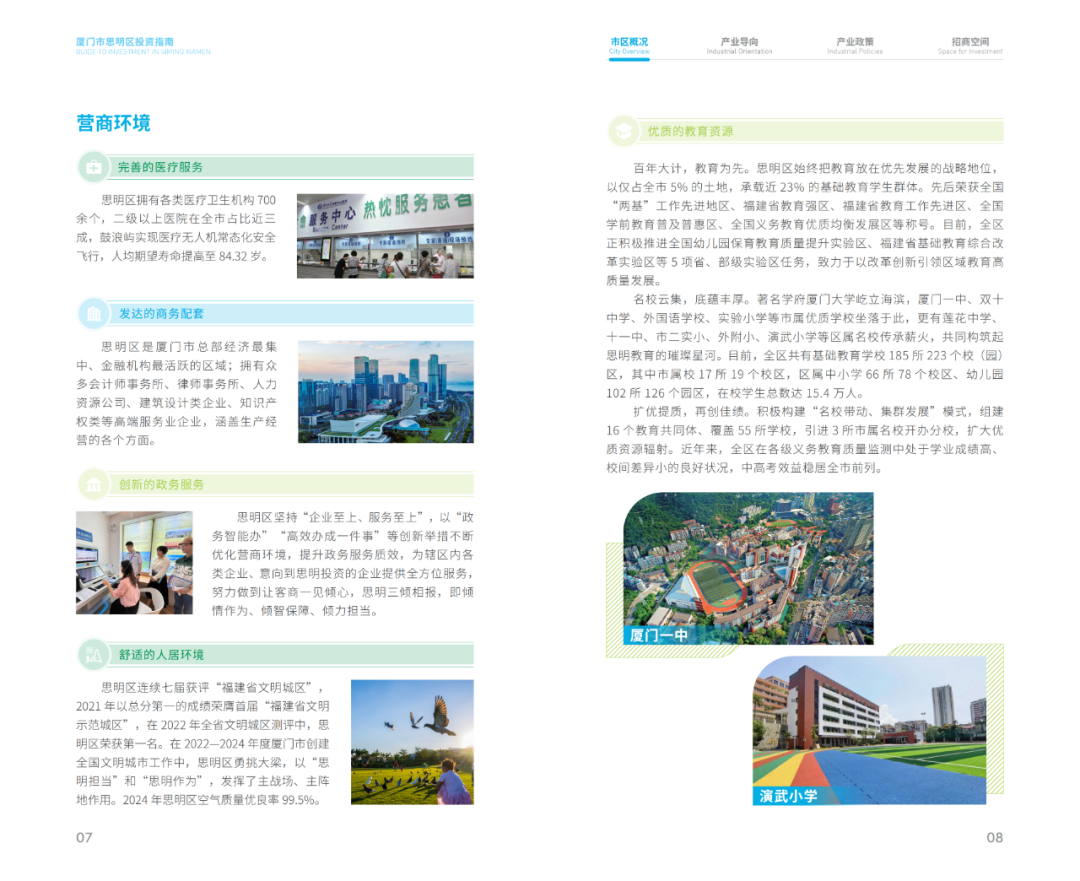Click the graduation cap icon beside 优质的教育资源
The image size is (1080, 881).
pyautogui.click(x=623, y=131)
